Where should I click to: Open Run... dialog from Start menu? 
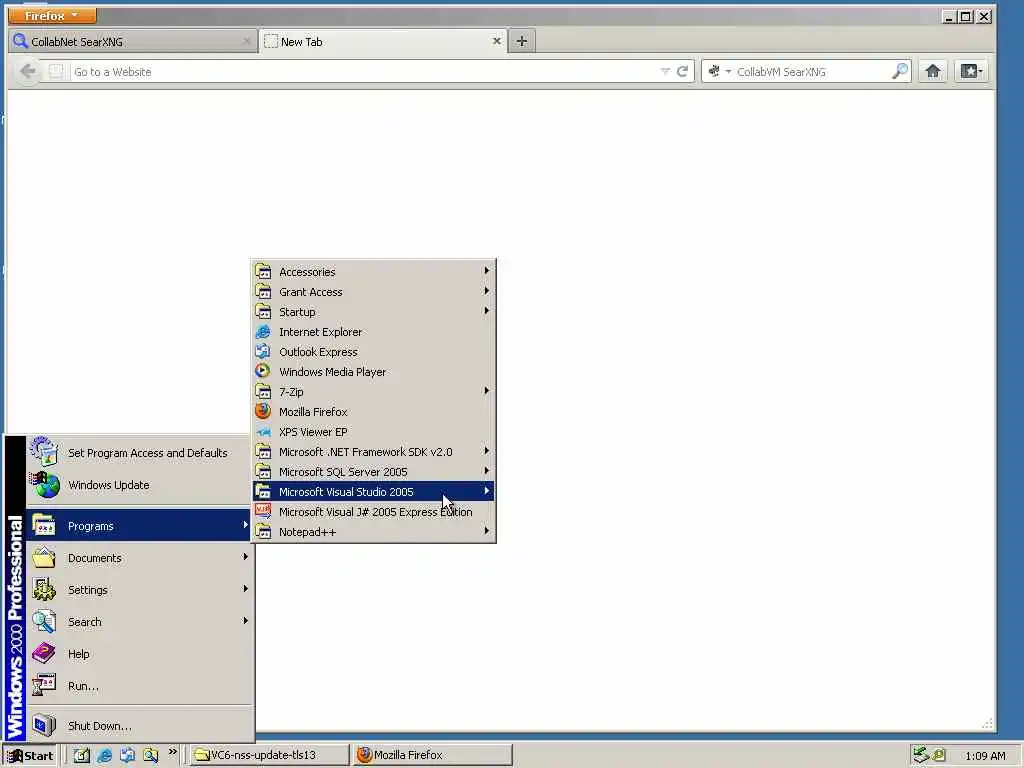coord(139,686)
